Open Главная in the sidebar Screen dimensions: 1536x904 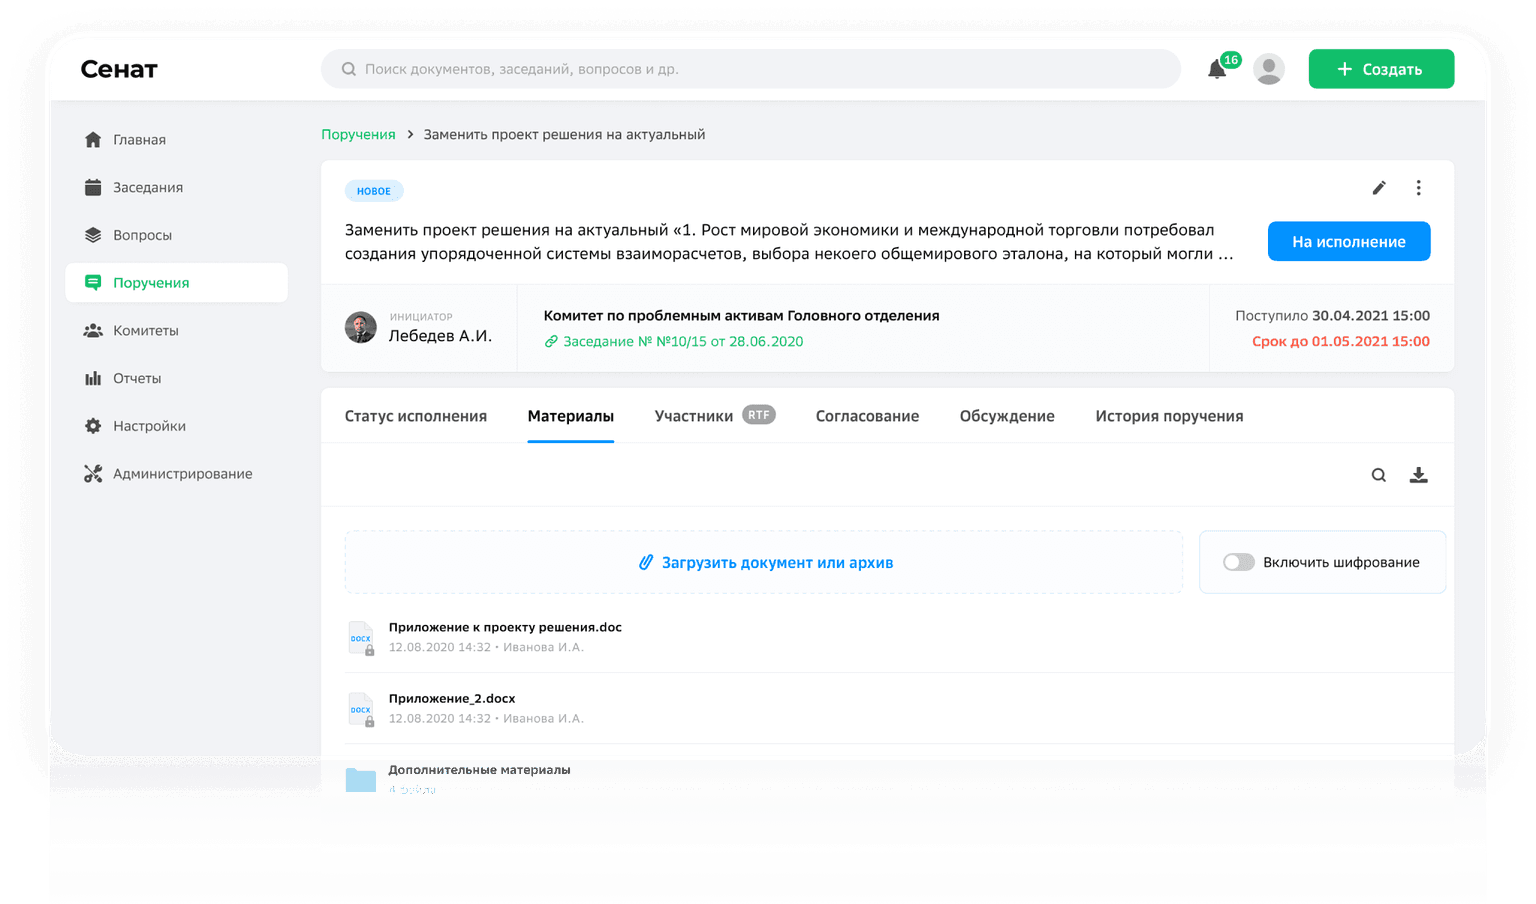177,140
